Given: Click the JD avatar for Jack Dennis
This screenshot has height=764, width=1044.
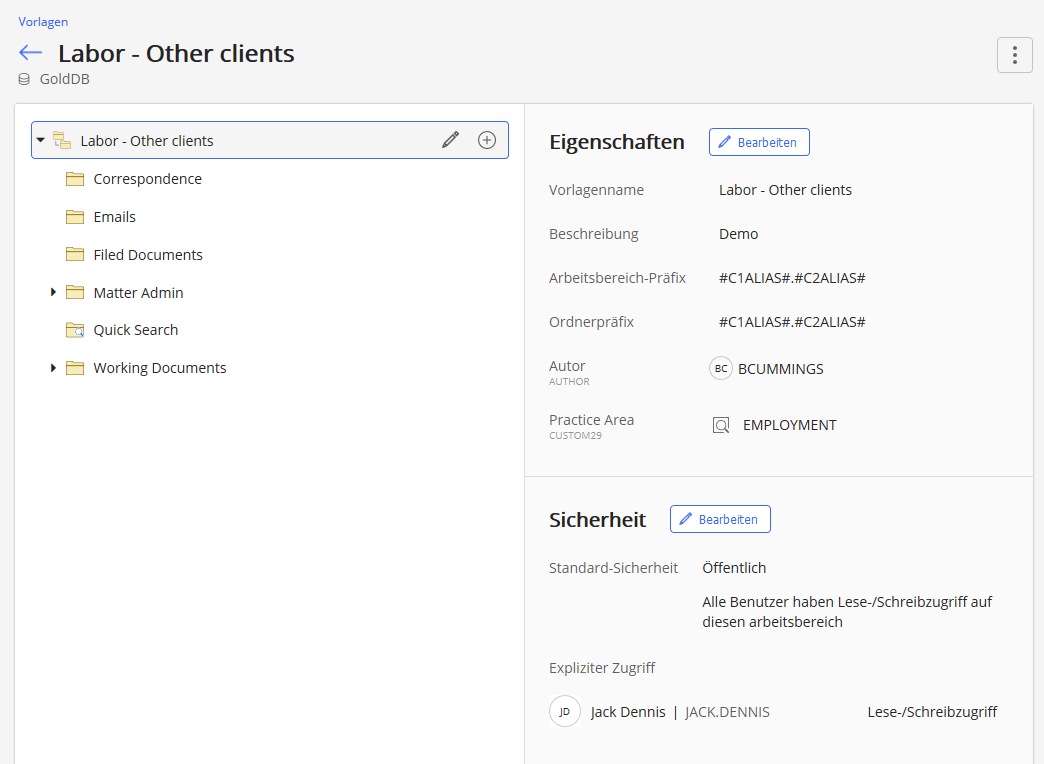Looking at the screenshot, I should pos(565,712).
